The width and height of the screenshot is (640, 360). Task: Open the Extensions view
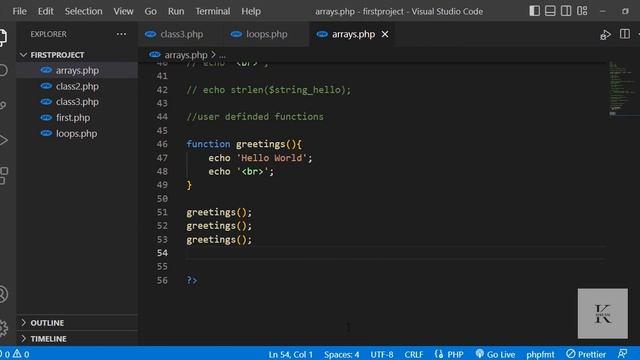coord(3,176)
